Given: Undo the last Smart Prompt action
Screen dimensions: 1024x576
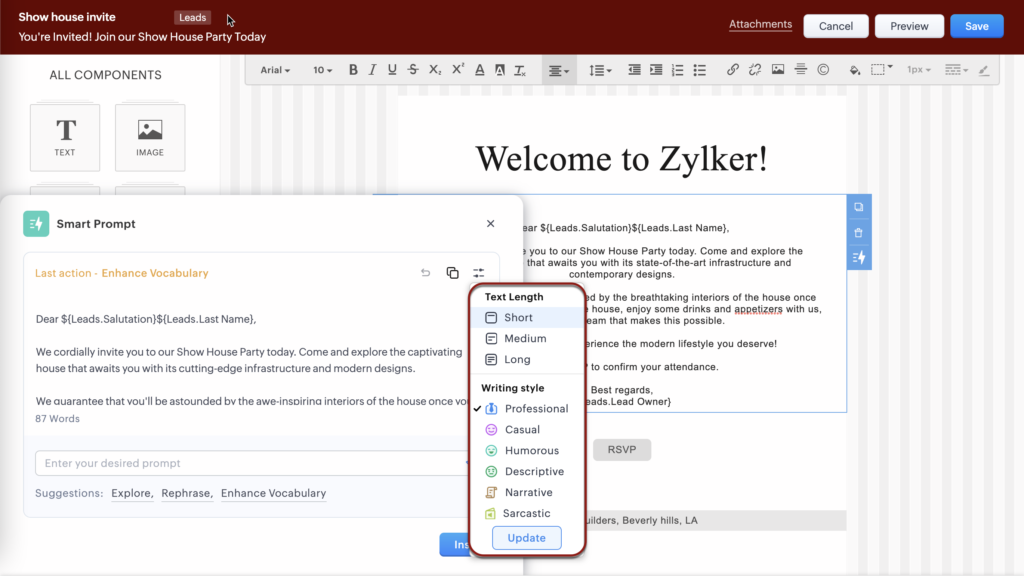Looking at the screenshot, I should [x=425, y=273].
